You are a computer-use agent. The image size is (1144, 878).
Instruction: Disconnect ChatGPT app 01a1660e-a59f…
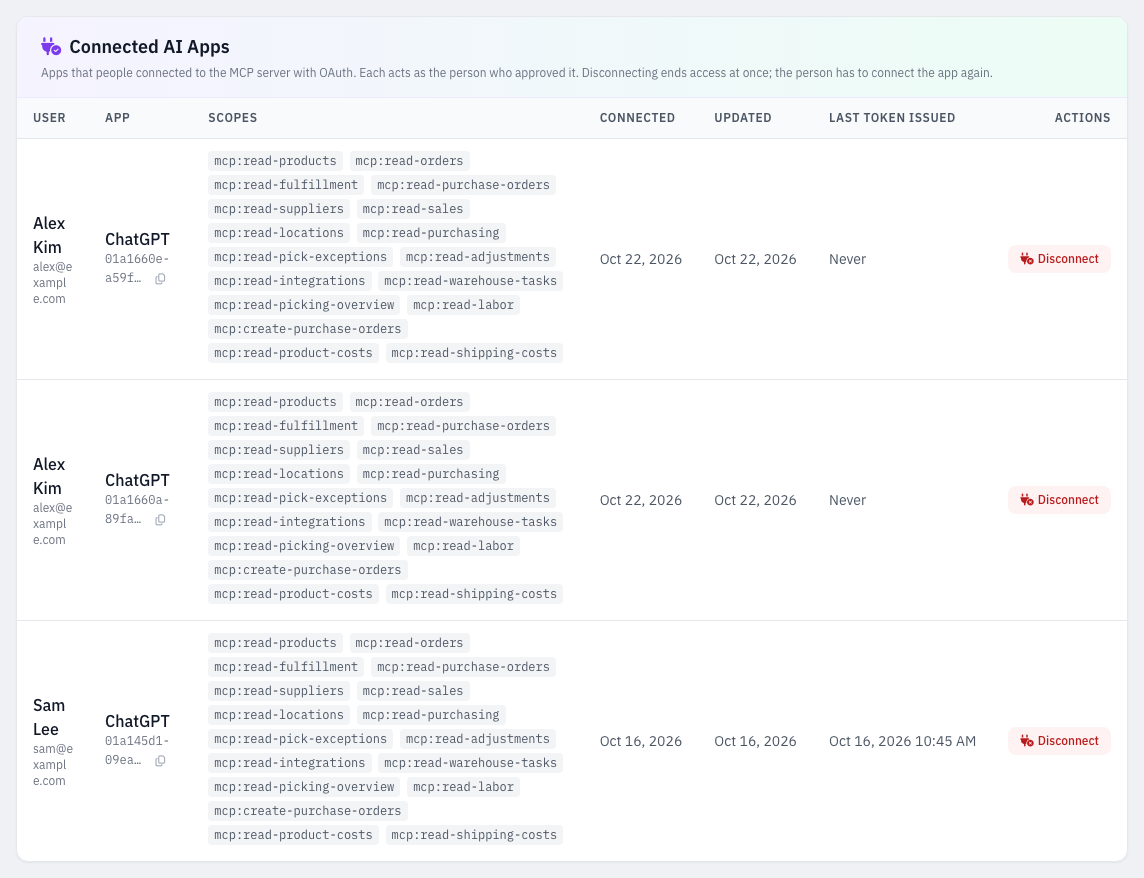click(1059, 259)
